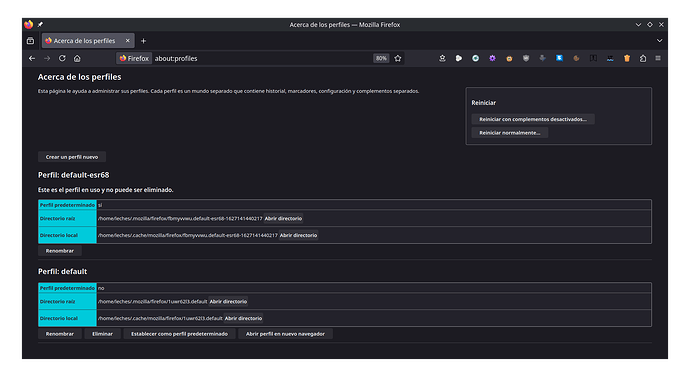Go back with the back arrow

[x=32, y=59]
